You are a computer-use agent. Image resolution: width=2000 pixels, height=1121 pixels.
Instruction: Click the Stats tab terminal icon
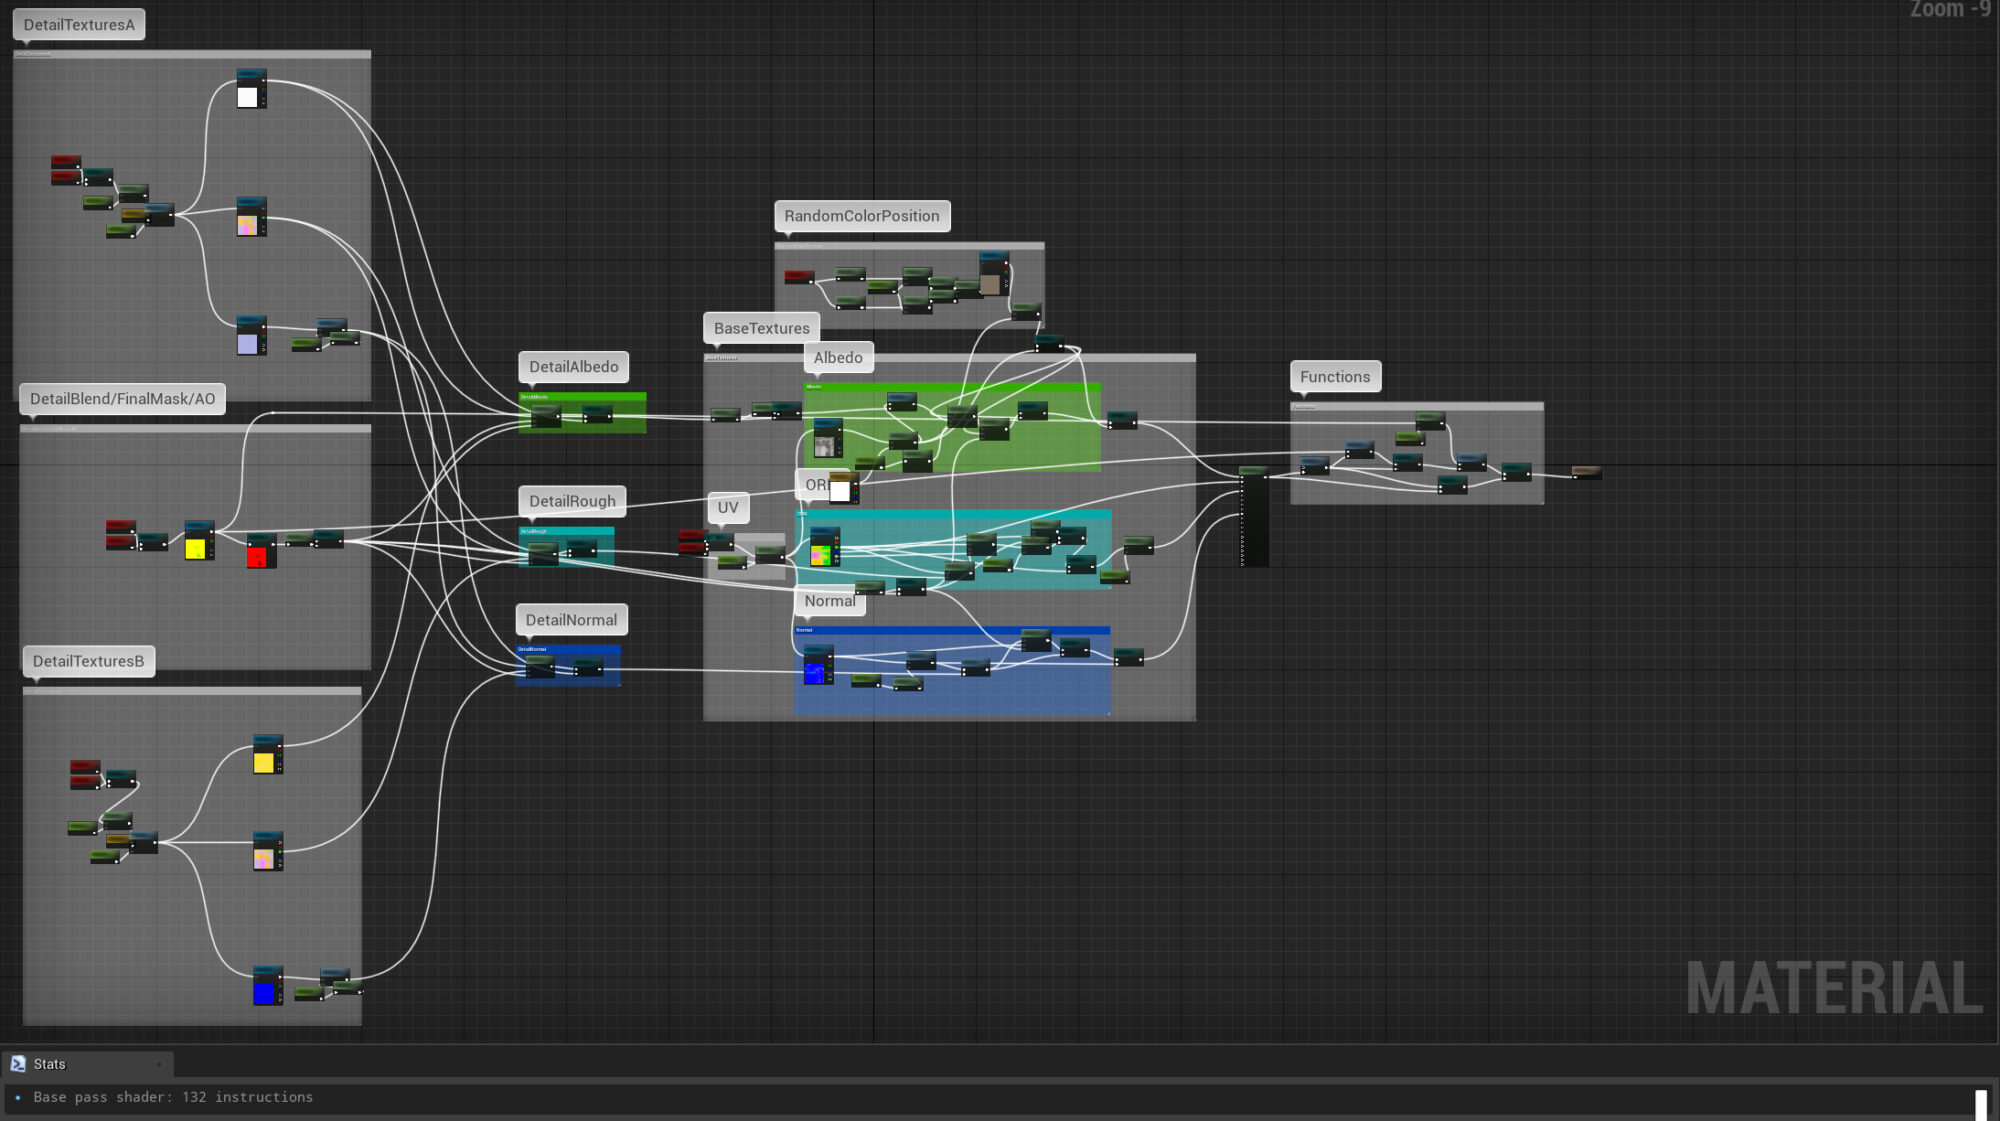click(18, 1064)
